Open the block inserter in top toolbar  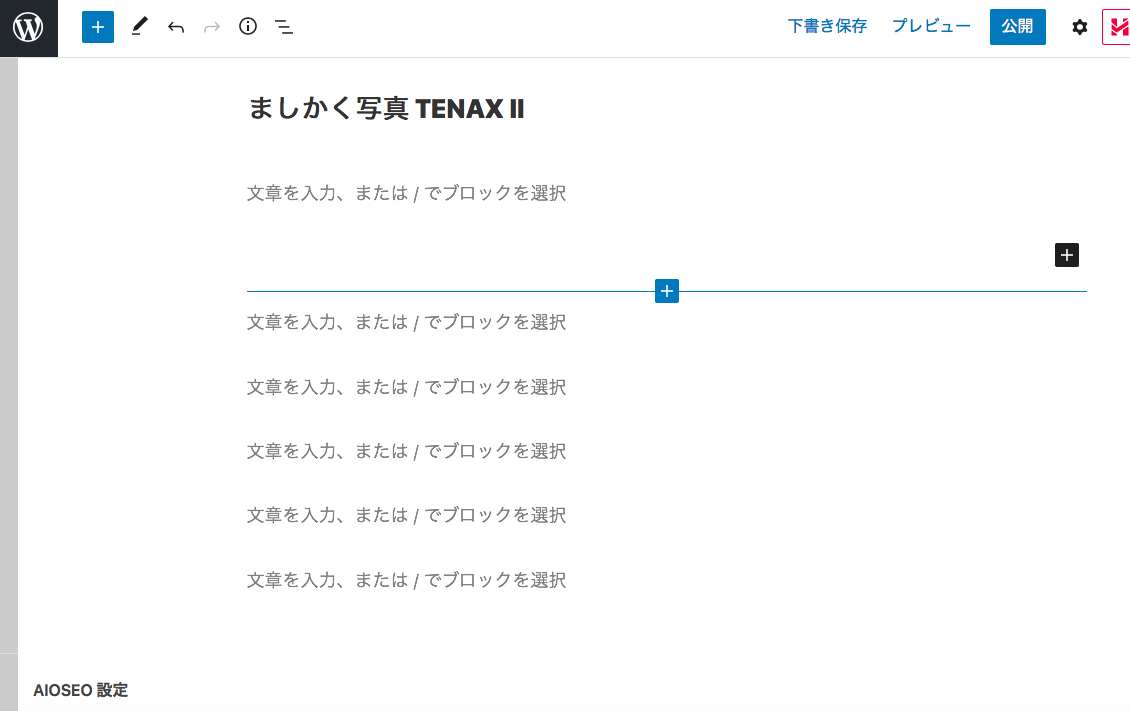coord(98,27)
